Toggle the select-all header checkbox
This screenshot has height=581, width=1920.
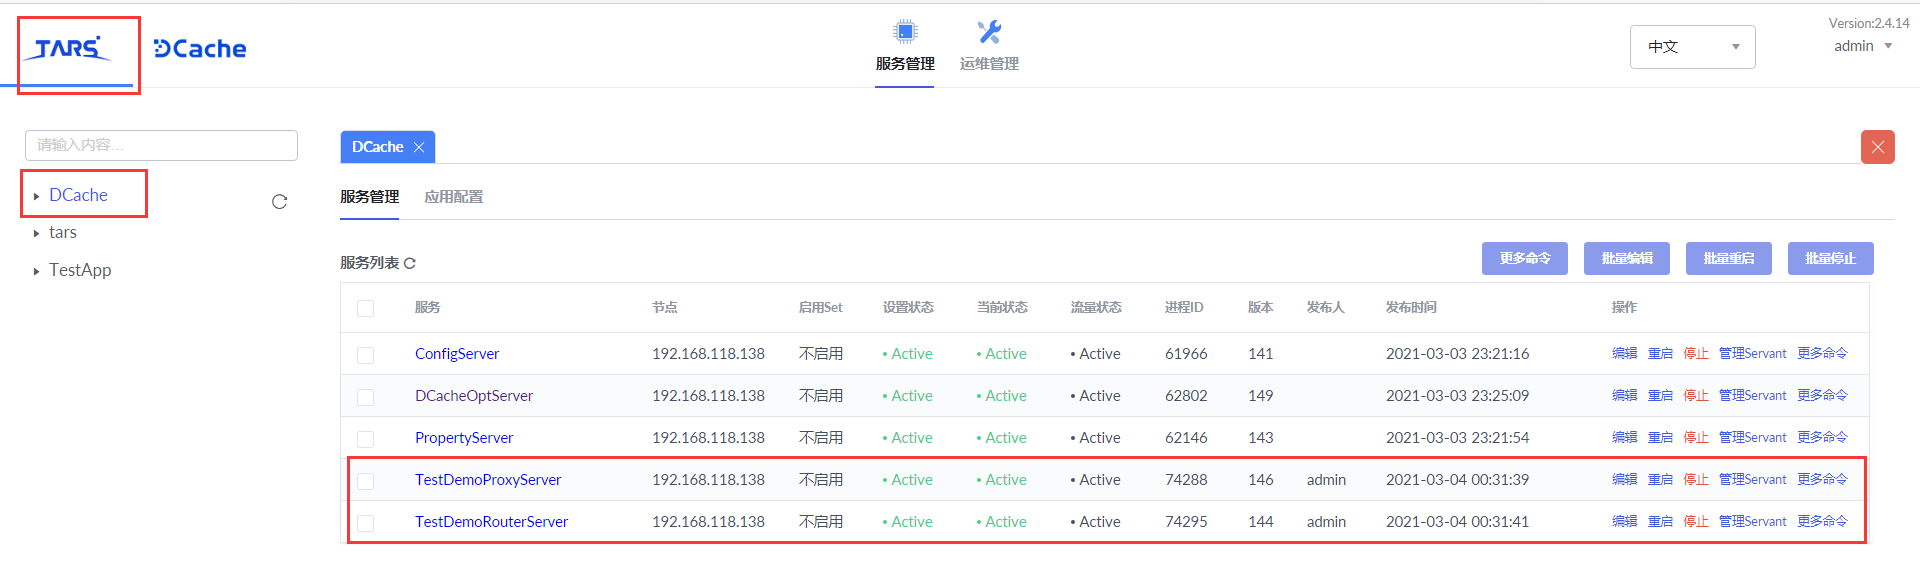click(x=366, y=308)
